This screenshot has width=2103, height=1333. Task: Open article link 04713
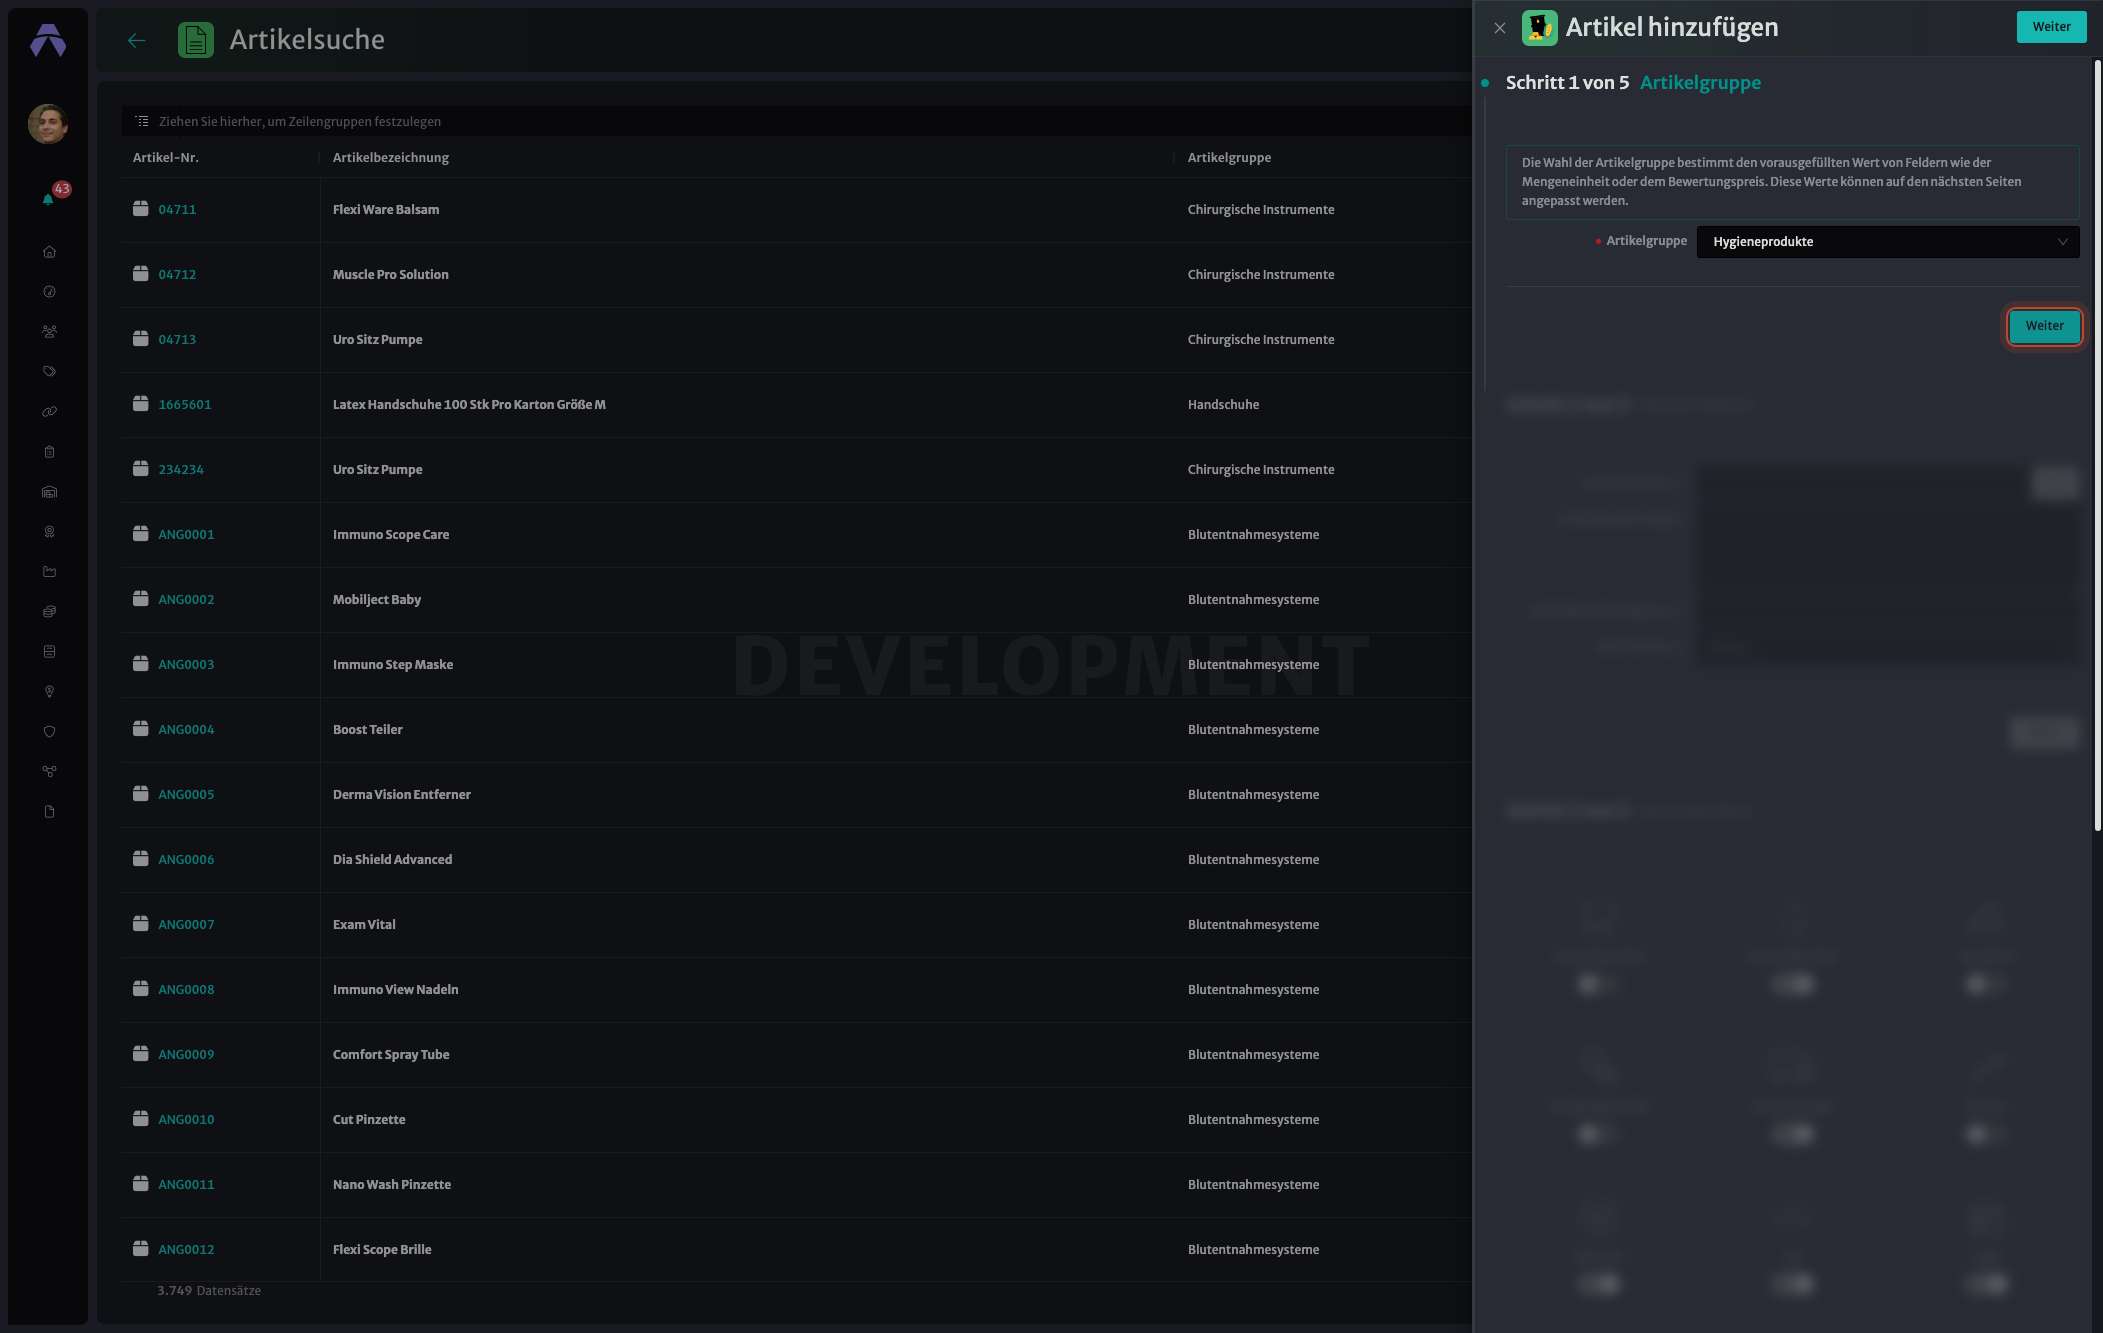pyautogui.click(x=177, y=339)
